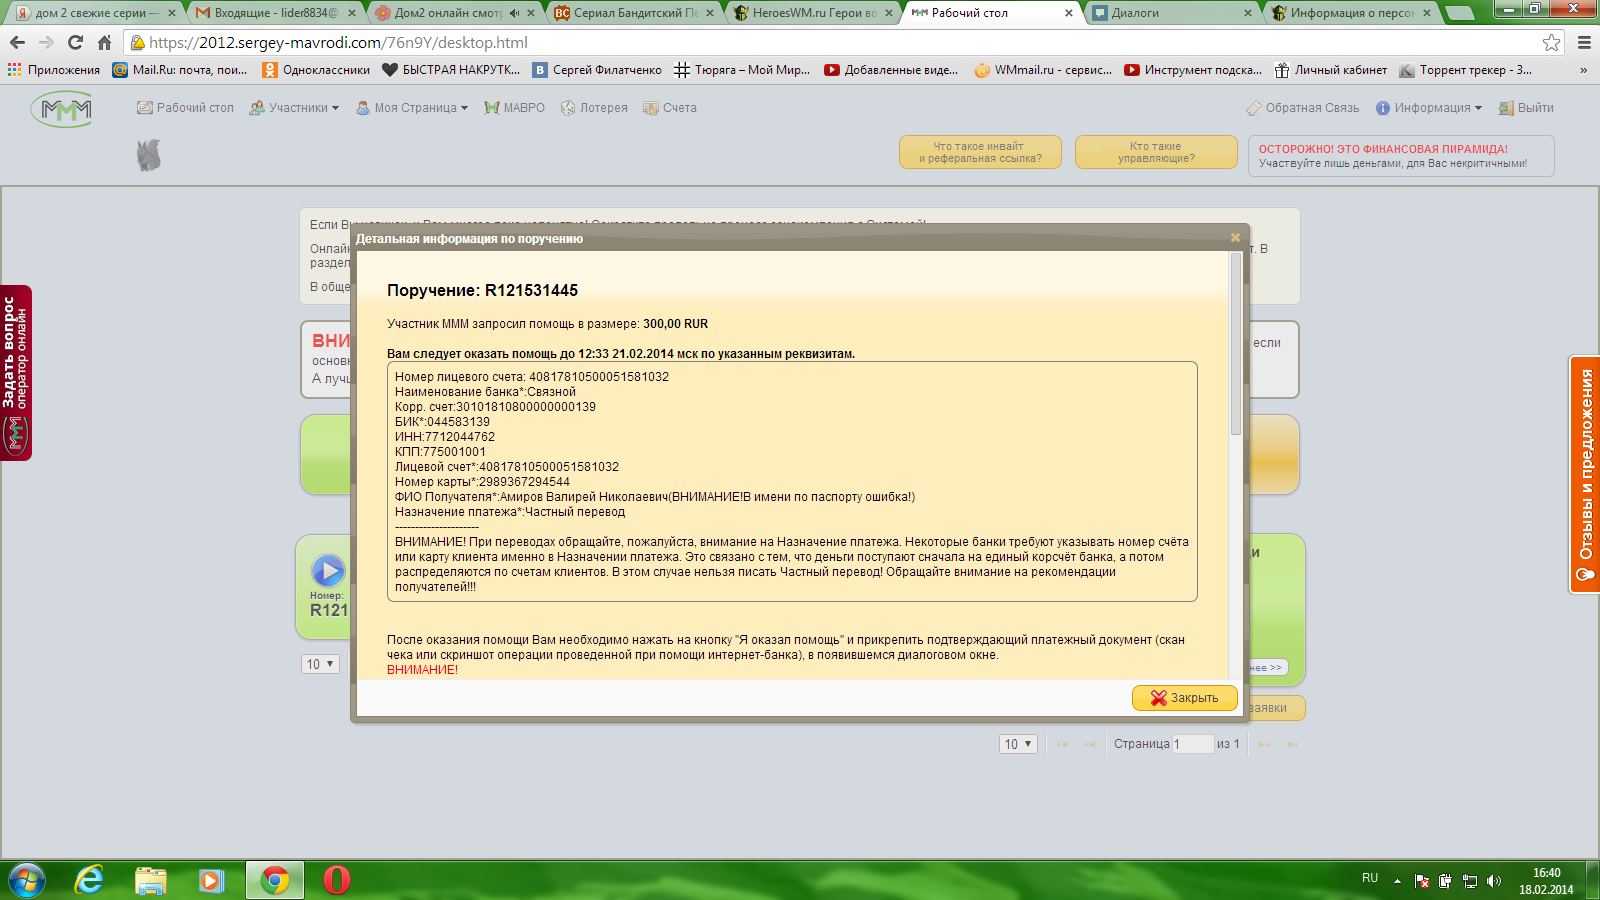
Task: Open network tray icon
Action: click(x=1469, y=881)
